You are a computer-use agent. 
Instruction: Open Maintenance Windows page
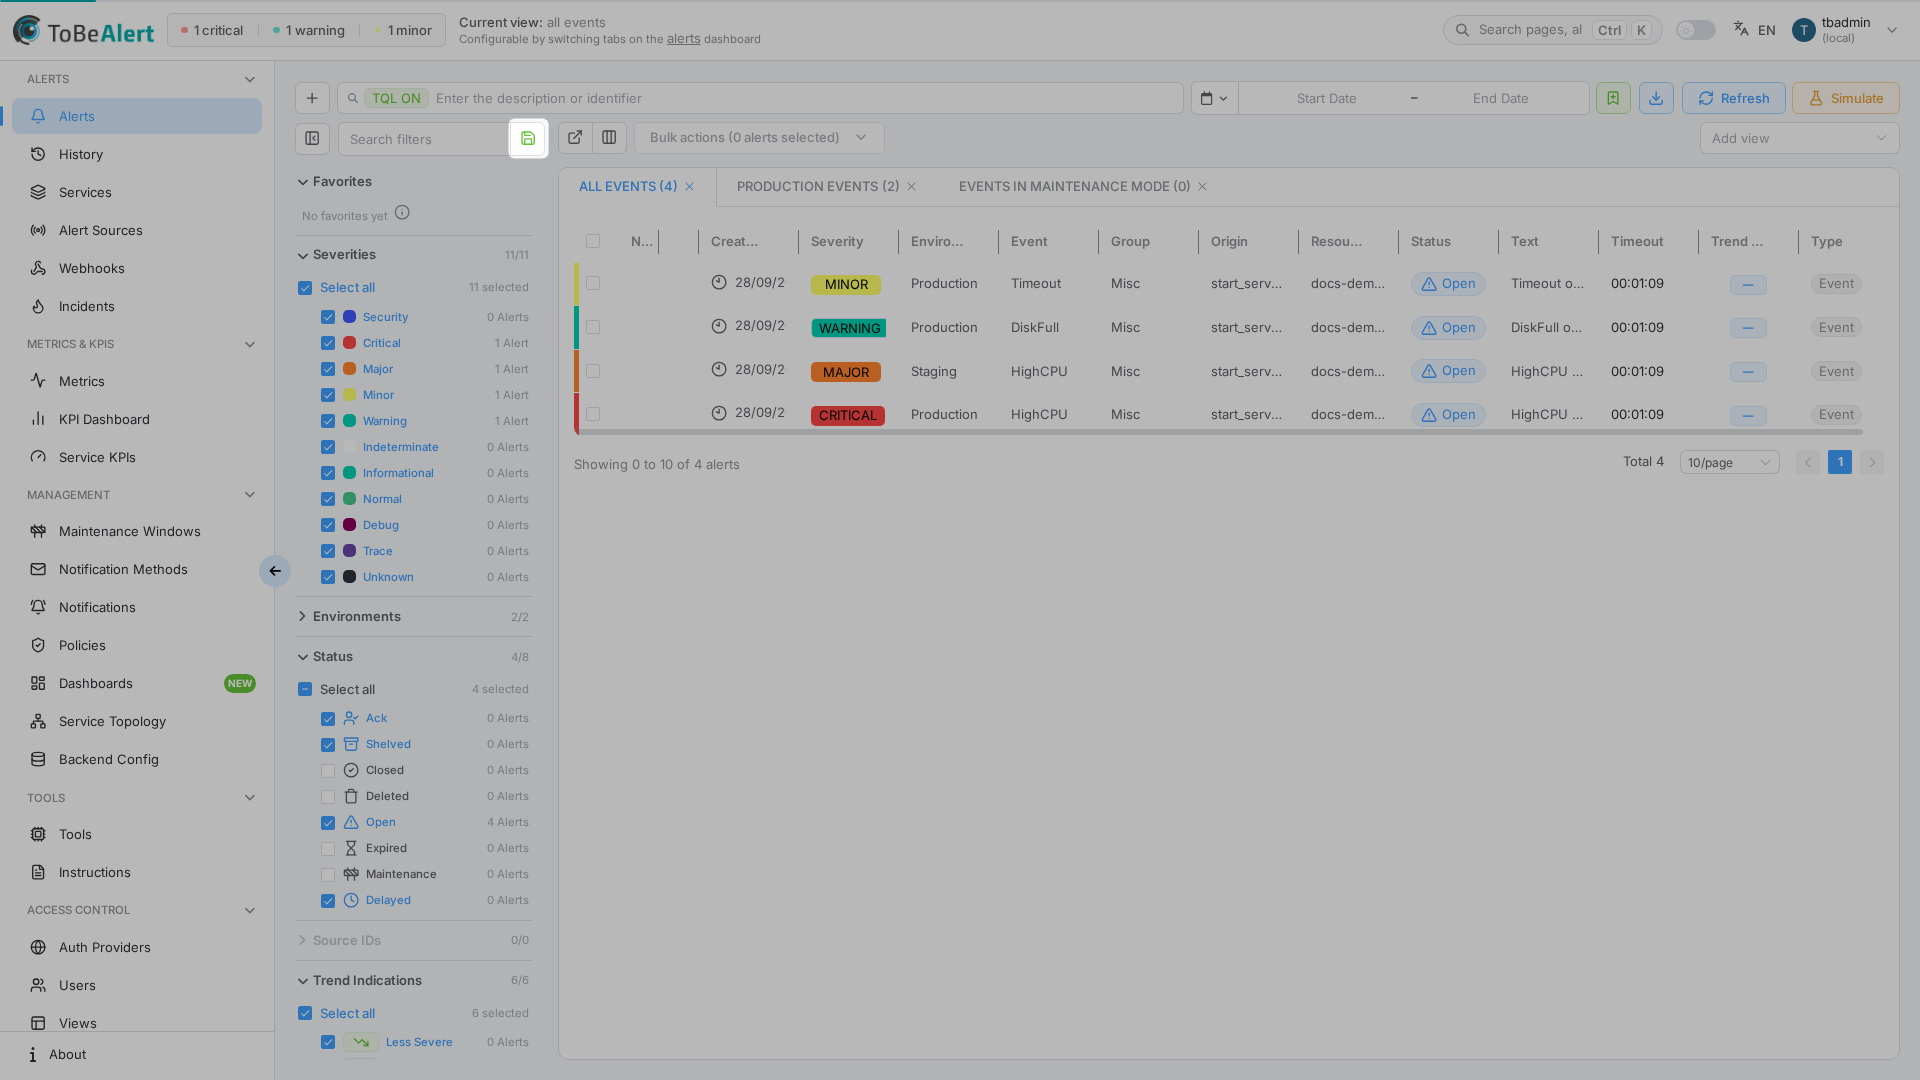tap(137, 531)
